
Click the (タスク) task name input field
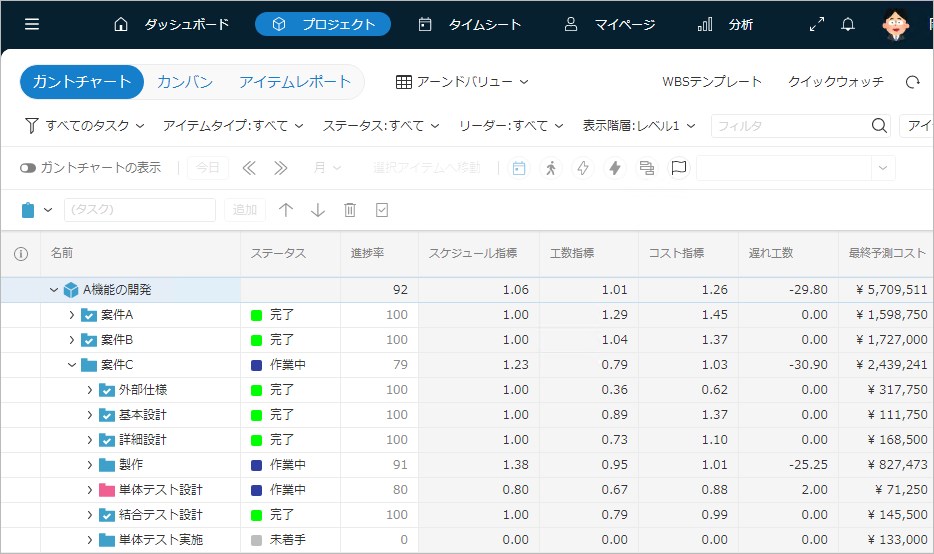pyautogui.click(x=139, y=210)
